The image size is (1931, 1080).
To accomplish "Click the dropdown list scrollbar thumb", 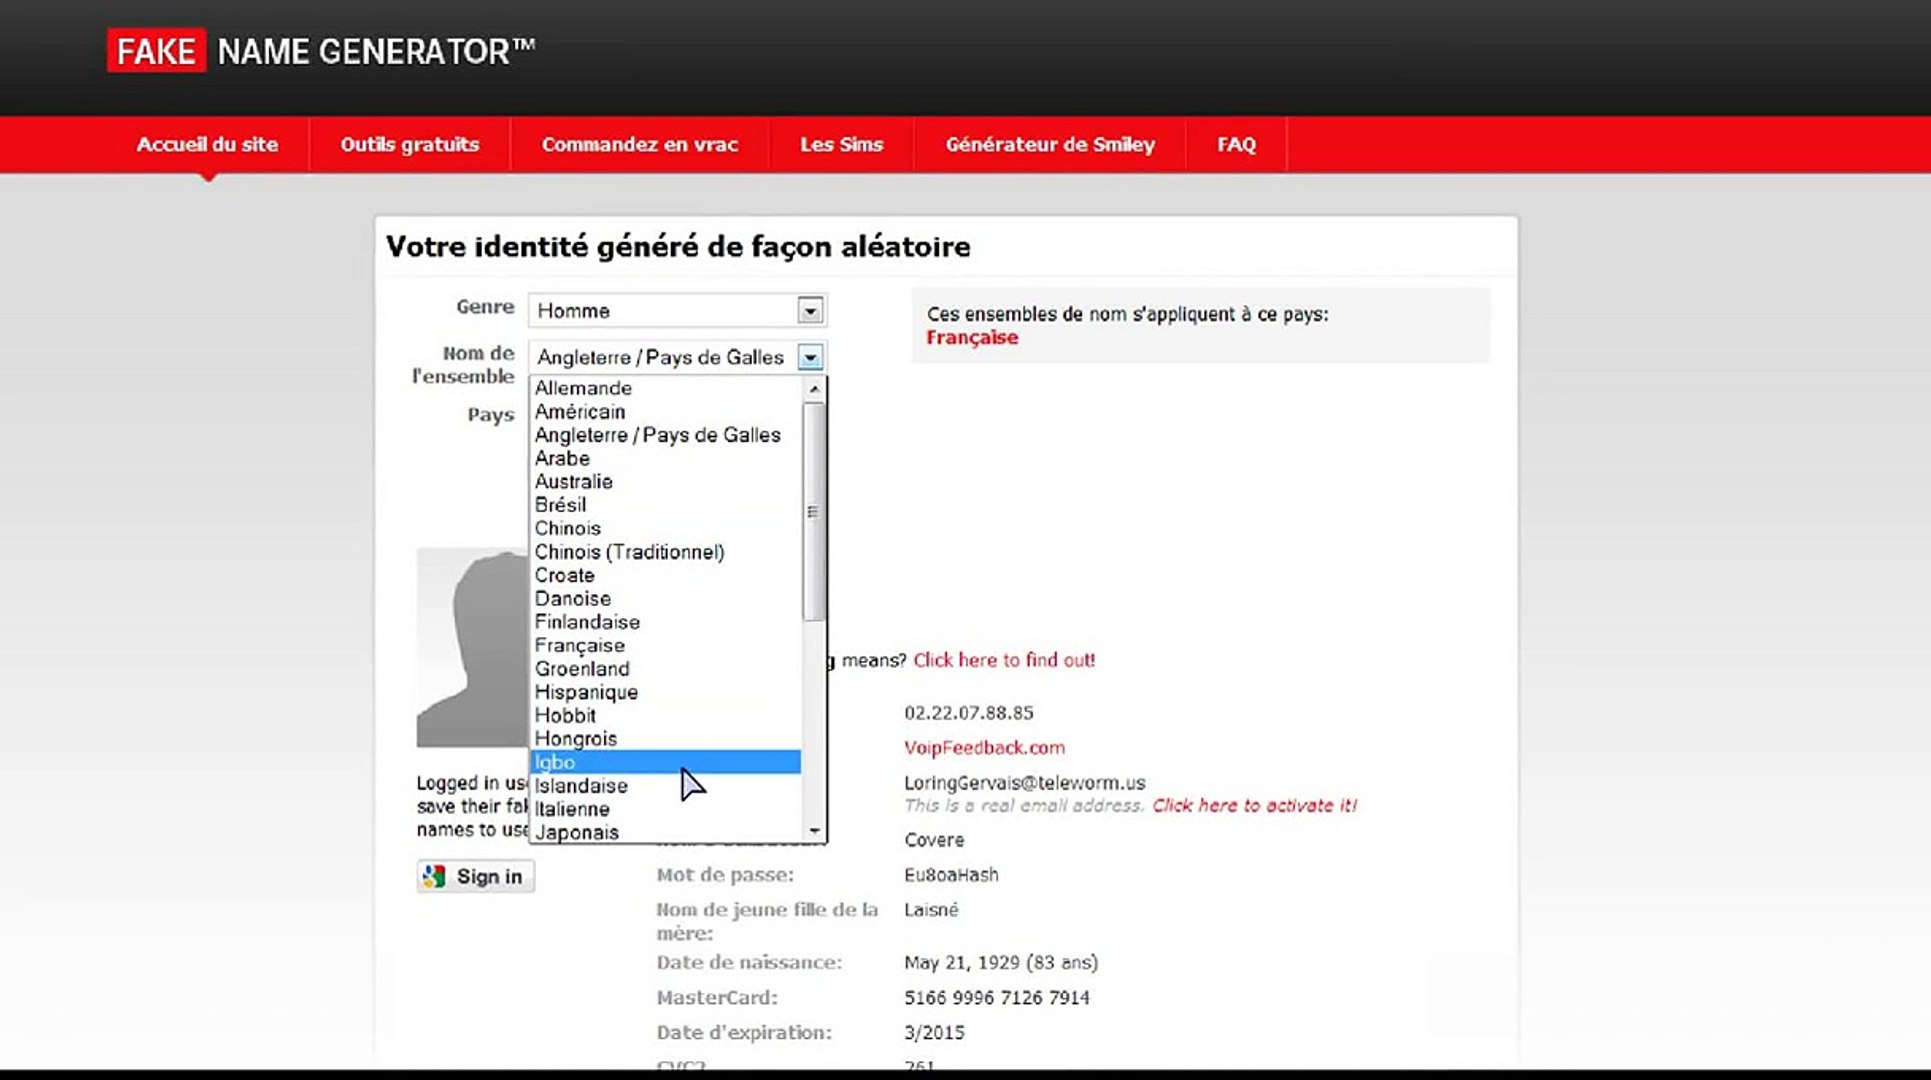I will (814, 511).
